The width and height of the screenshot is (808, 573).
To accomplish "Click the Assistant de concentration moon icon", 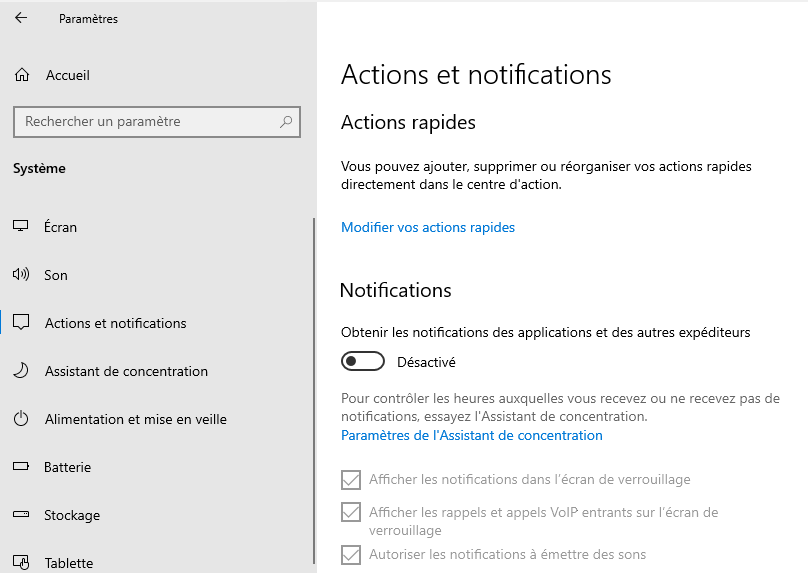I will (21, 371).
